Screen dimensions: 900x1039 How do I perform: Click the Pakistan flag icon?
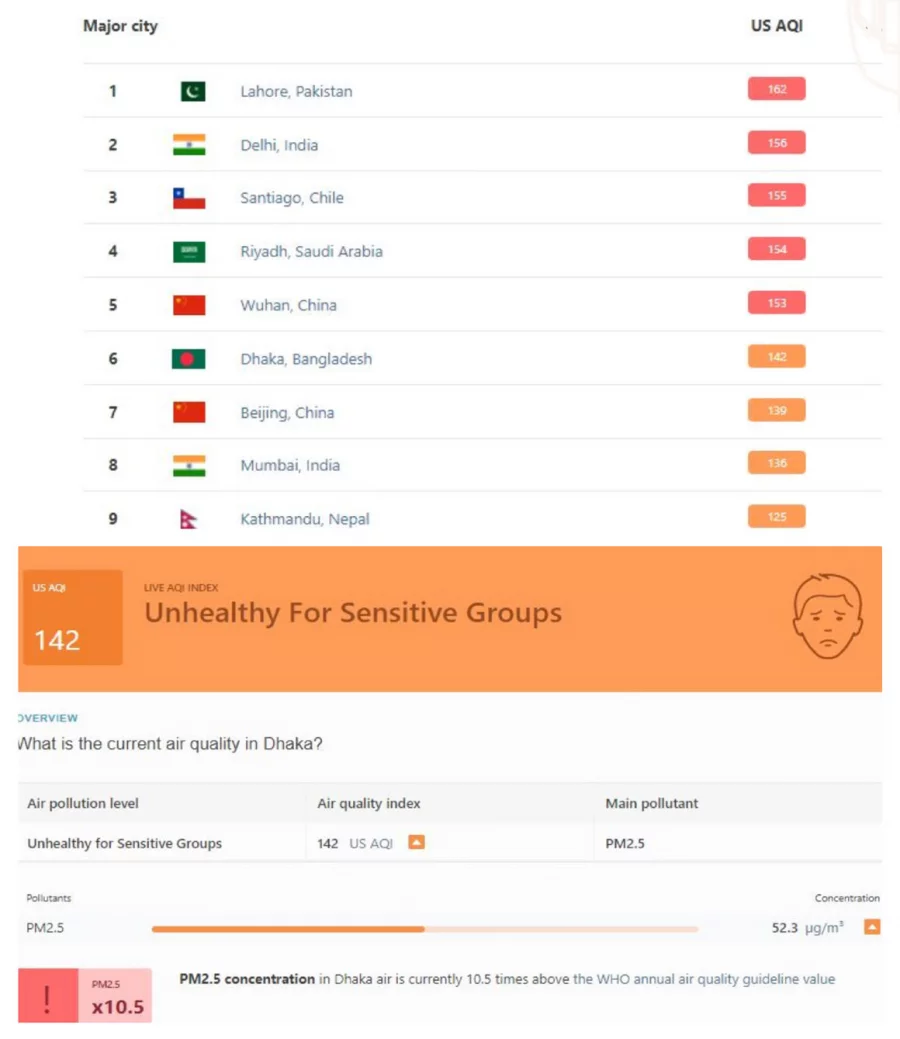[x=191, y=90]
